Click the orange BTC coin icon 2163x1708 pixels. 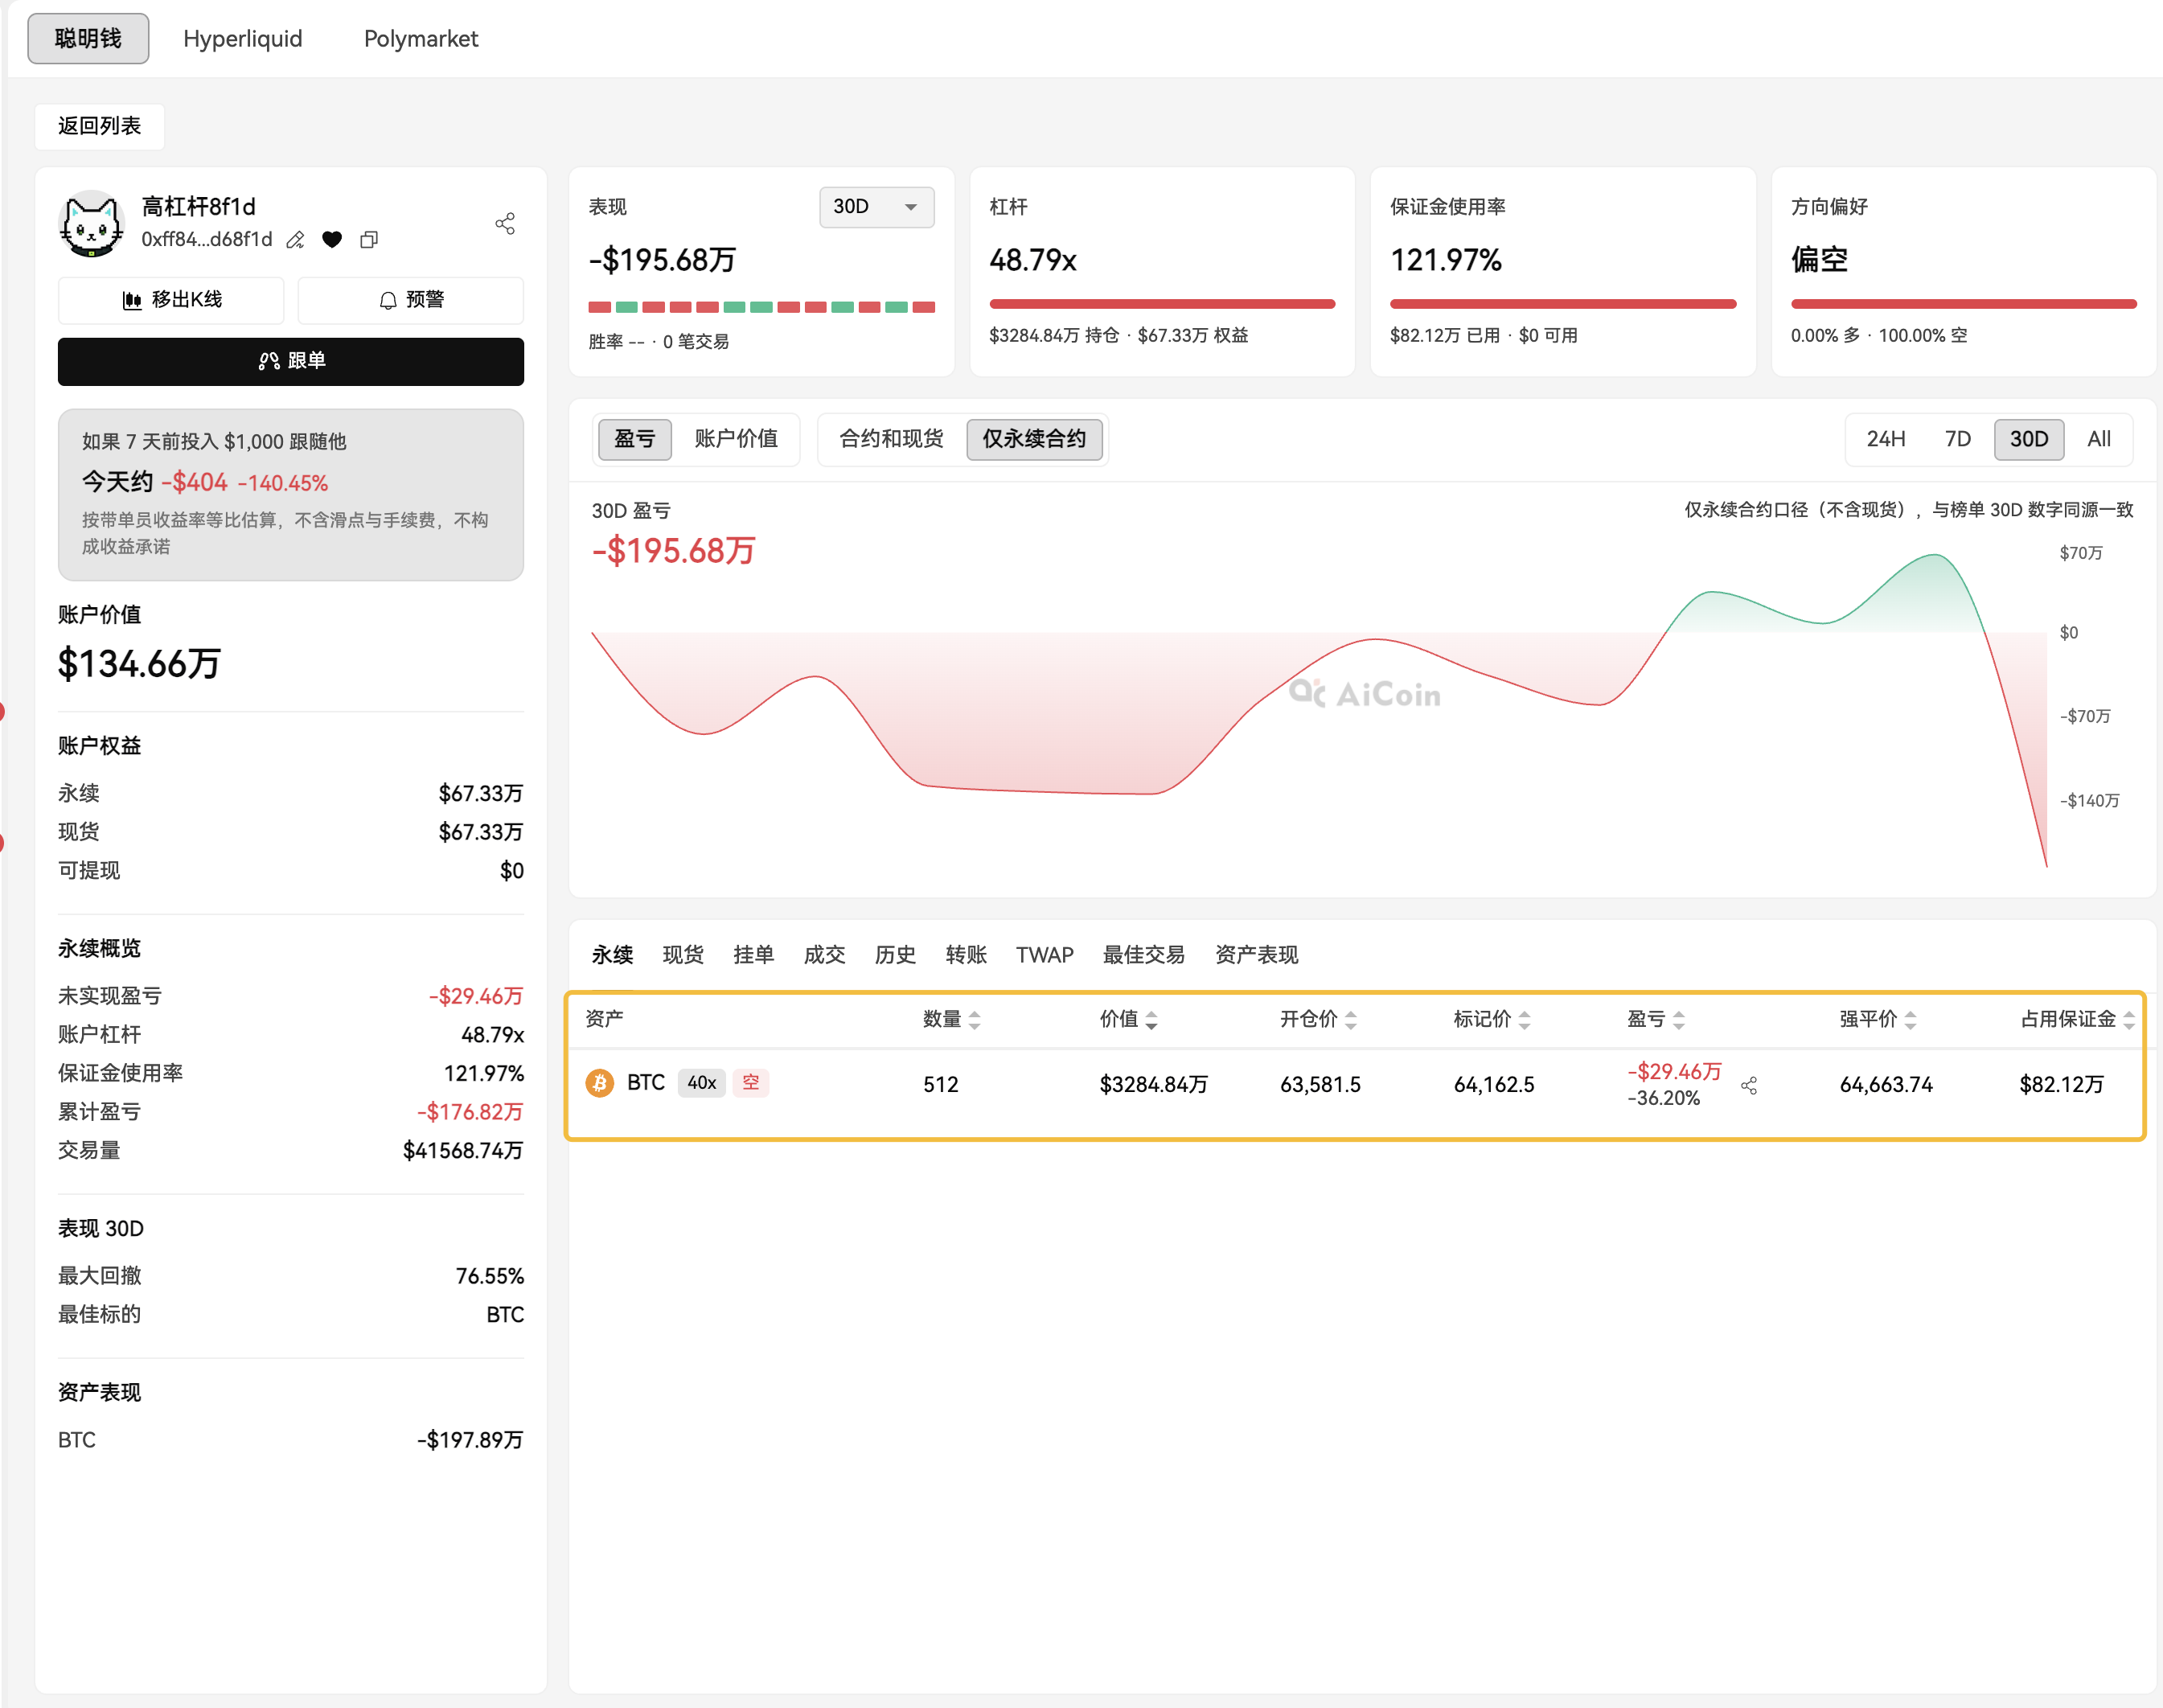click(x=600, y=1083)
